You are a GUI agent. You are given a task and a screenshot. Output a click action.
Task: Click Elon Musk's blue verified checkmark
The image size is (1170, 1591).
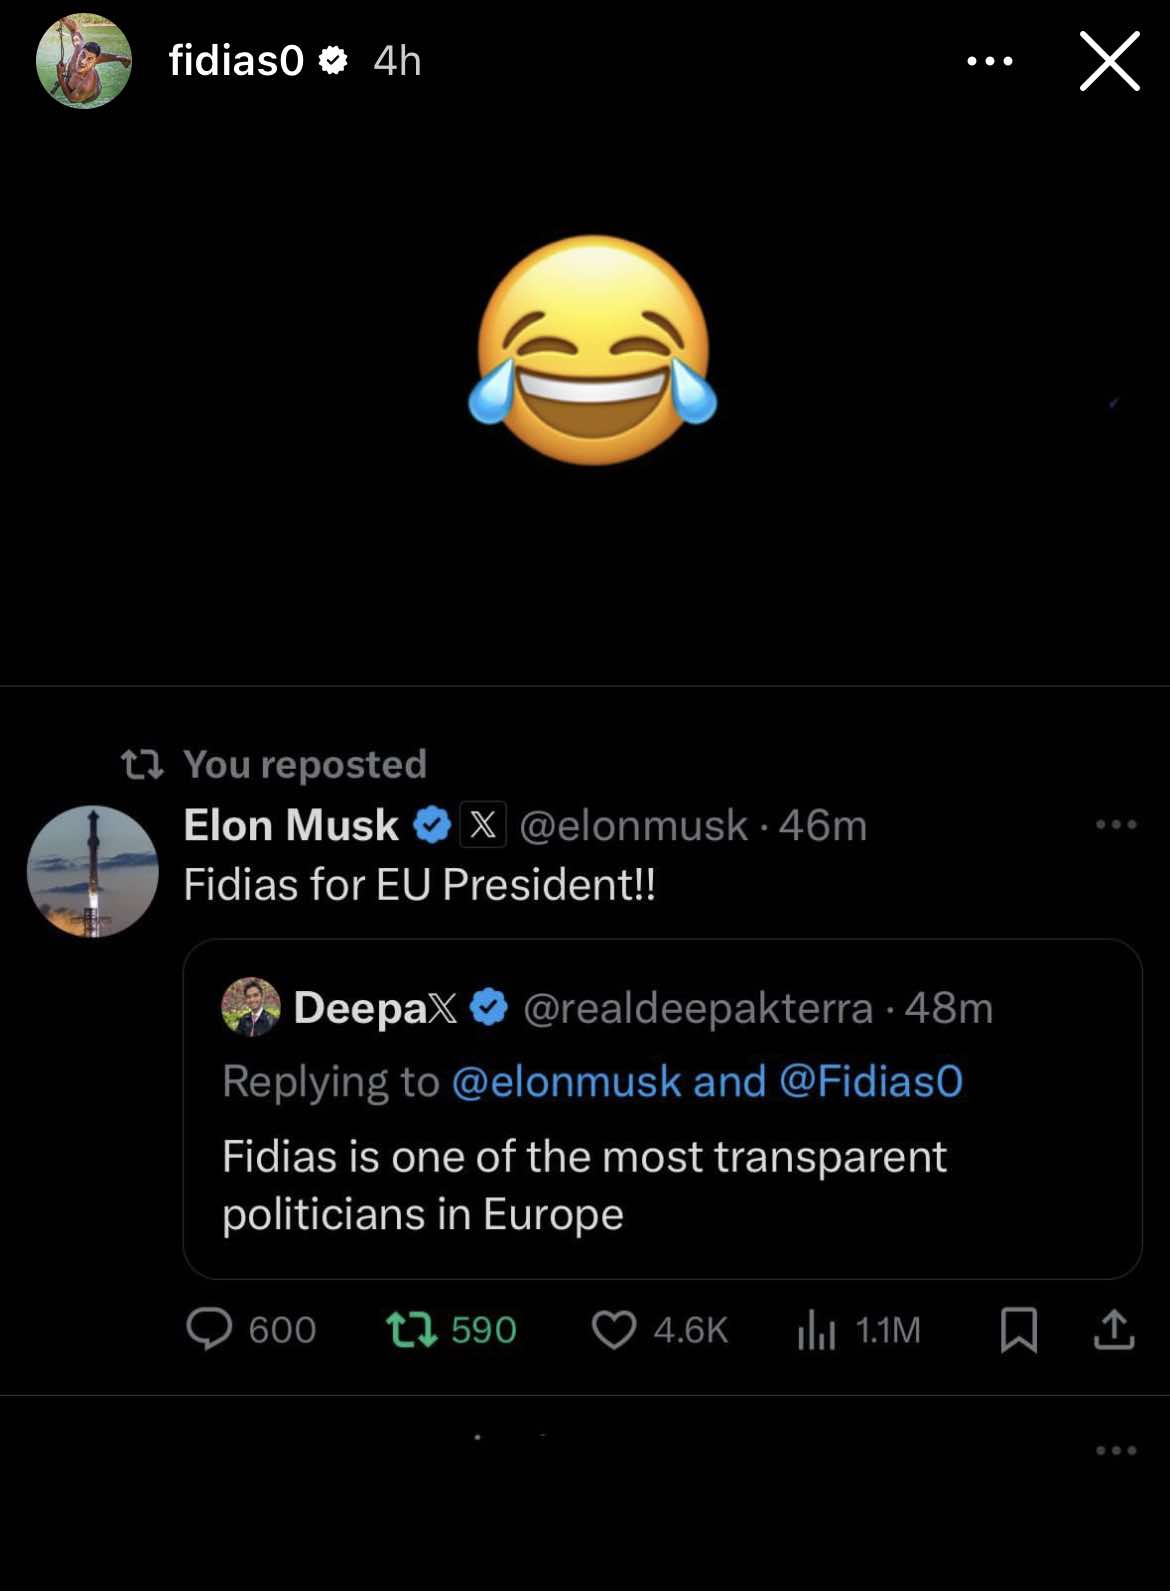click(432, 825)
